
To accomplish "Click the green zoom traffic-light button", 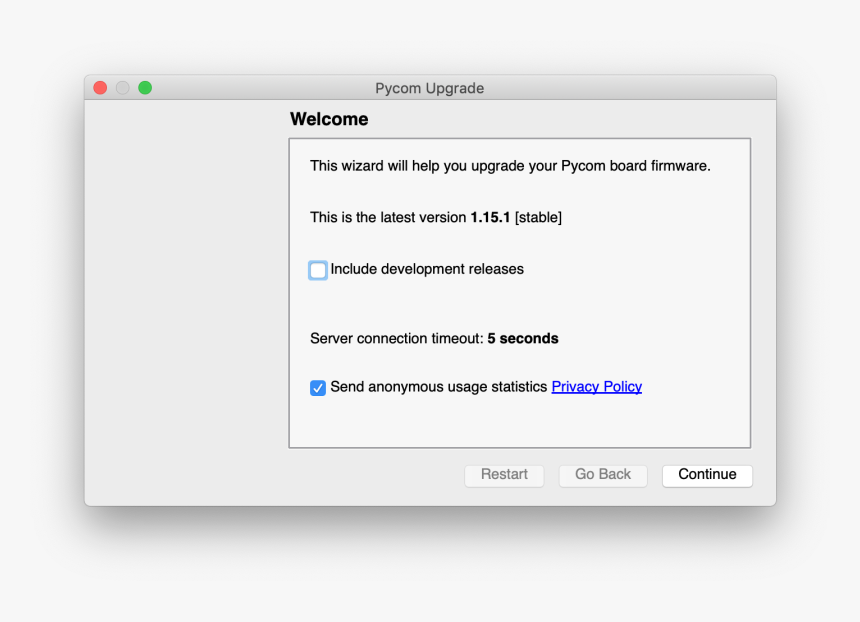I will coord(145,87).
